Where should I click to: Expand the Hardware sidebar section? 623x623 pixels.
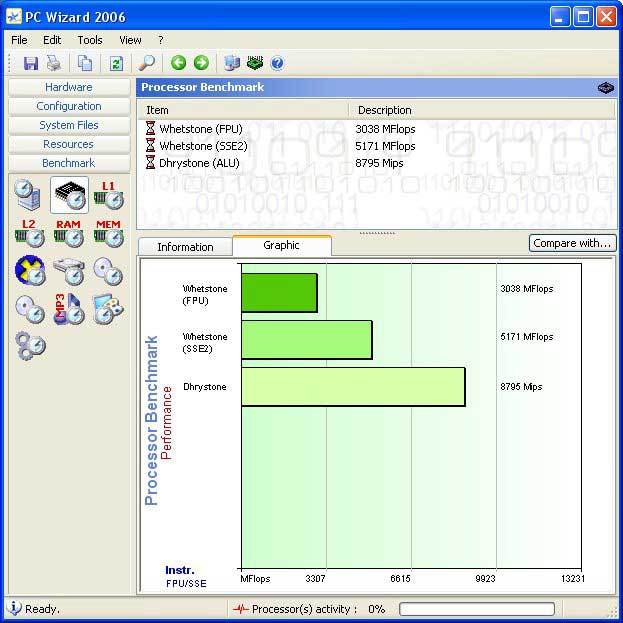[68, 87]
